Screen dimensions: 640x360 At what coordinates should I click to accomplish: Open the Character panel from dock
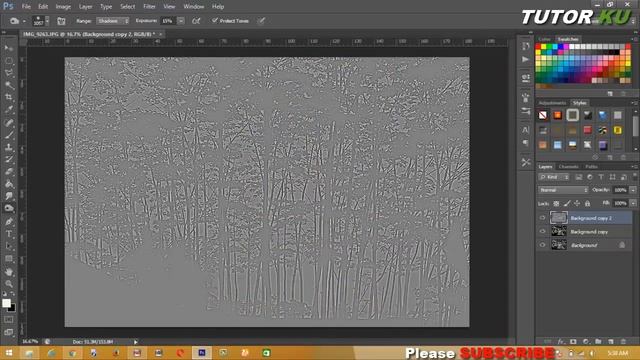coord(526,130)
